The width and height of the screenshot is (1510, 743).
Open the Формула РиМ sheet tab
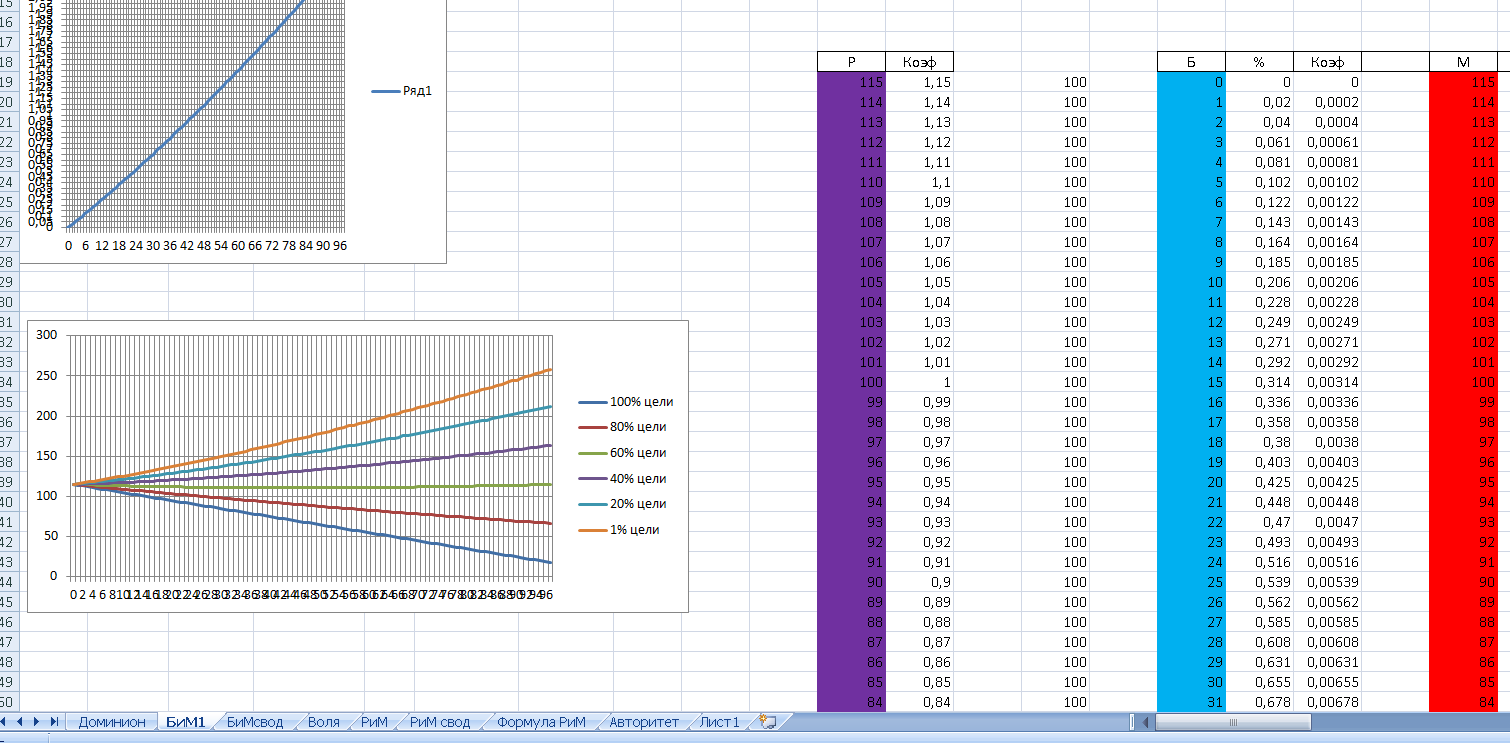click(x=541, y=722)
